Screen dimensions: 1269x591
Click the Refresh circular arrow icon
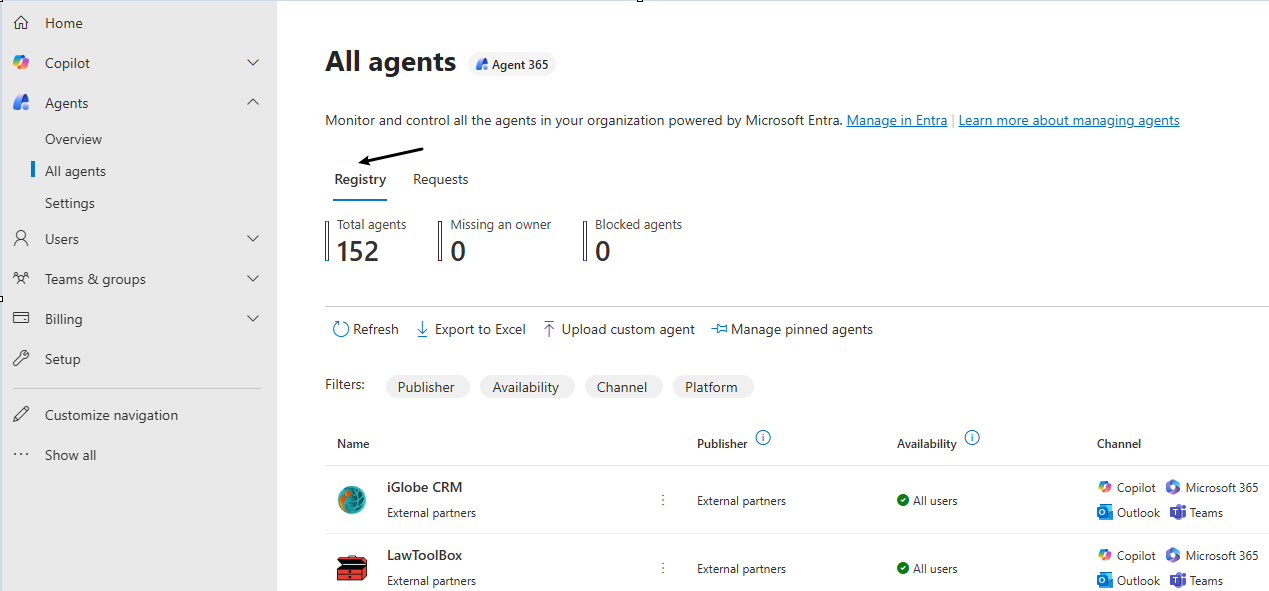(x=341, y=329)
